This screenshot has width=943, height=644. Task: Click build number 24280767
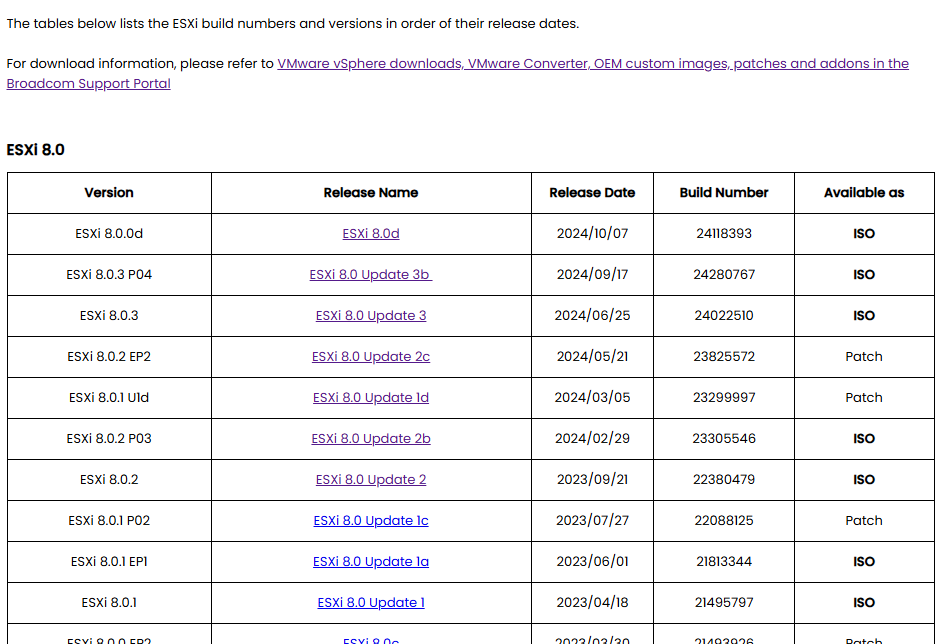(723, 275)
